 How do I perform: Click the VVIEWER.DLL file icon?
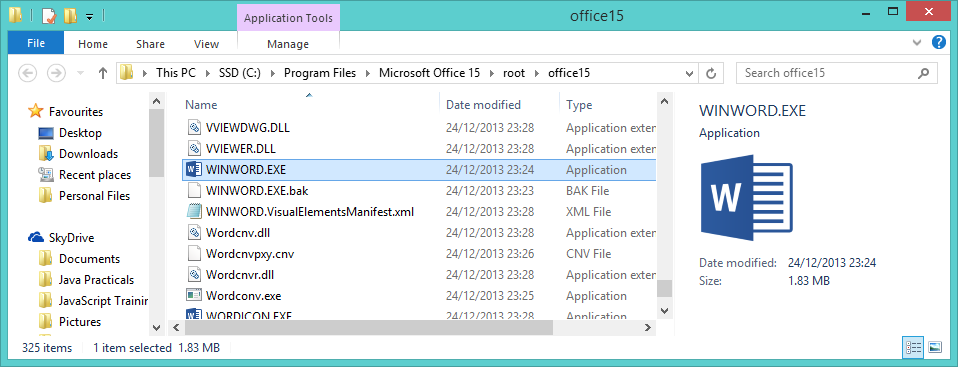point(194,148)
